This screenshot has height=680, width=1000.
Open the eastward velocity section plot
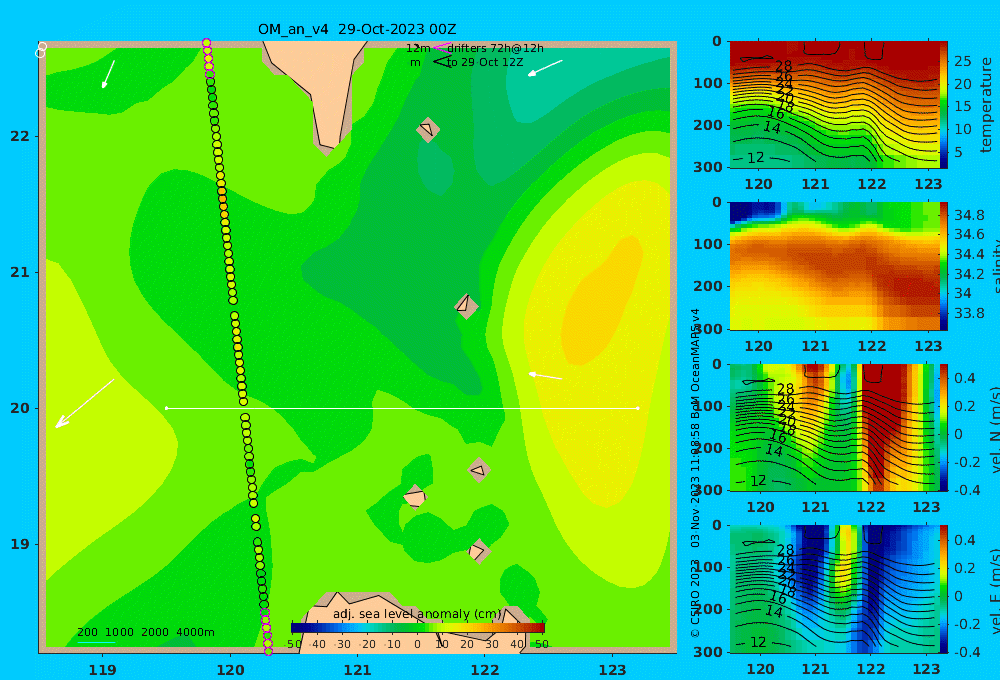(834, 589)
